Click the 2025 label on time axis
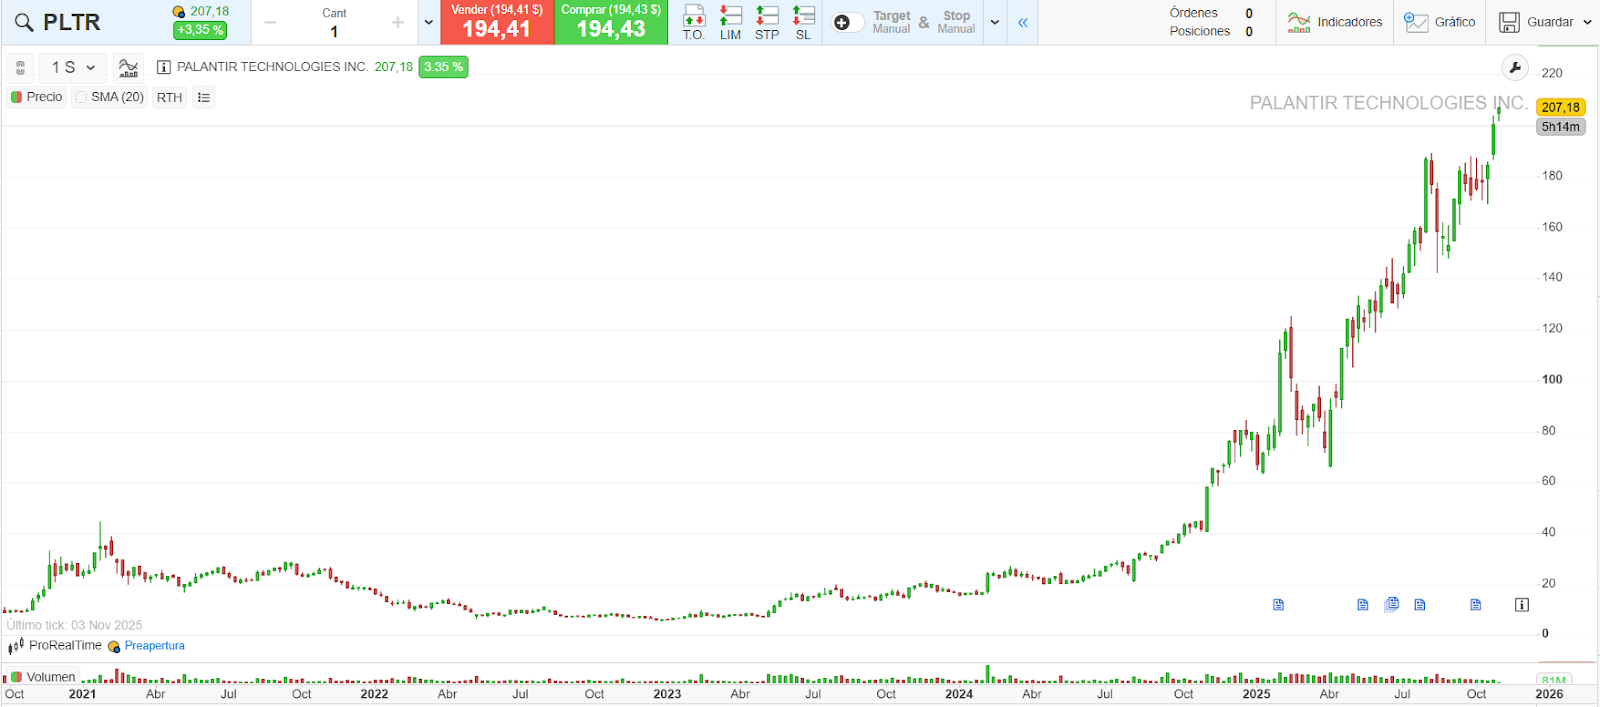 coord(1256,694)
